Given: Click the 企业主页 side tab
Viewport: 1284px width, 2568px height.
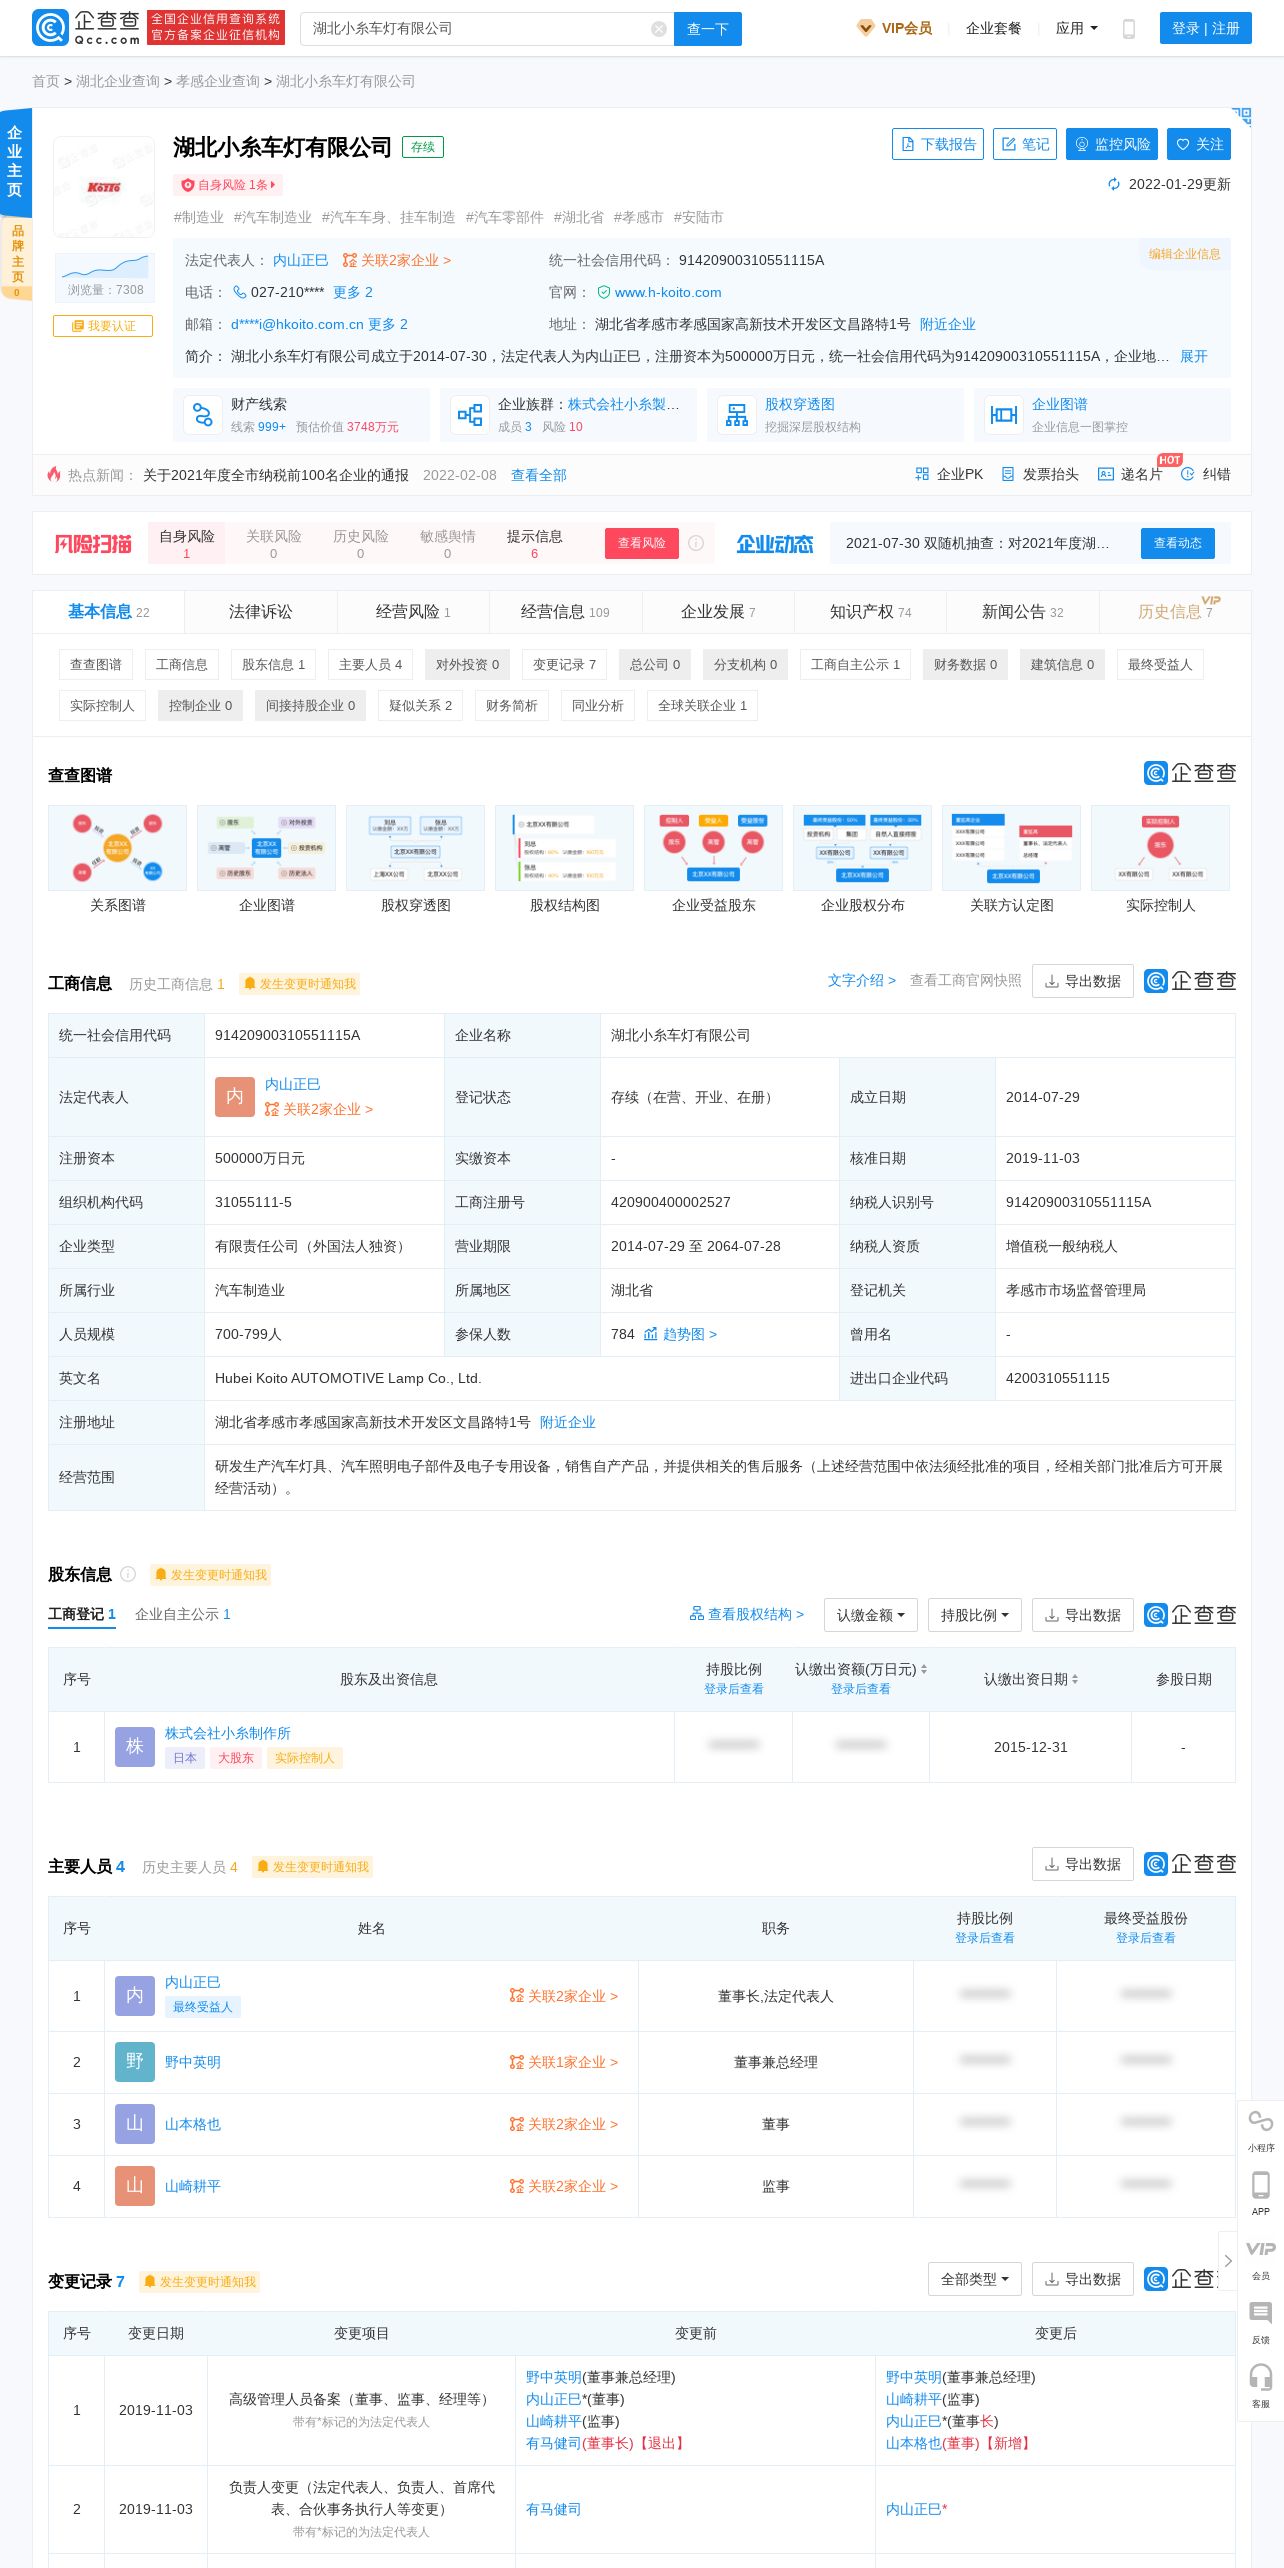Looking at the screenshot, I should point(15,162).
